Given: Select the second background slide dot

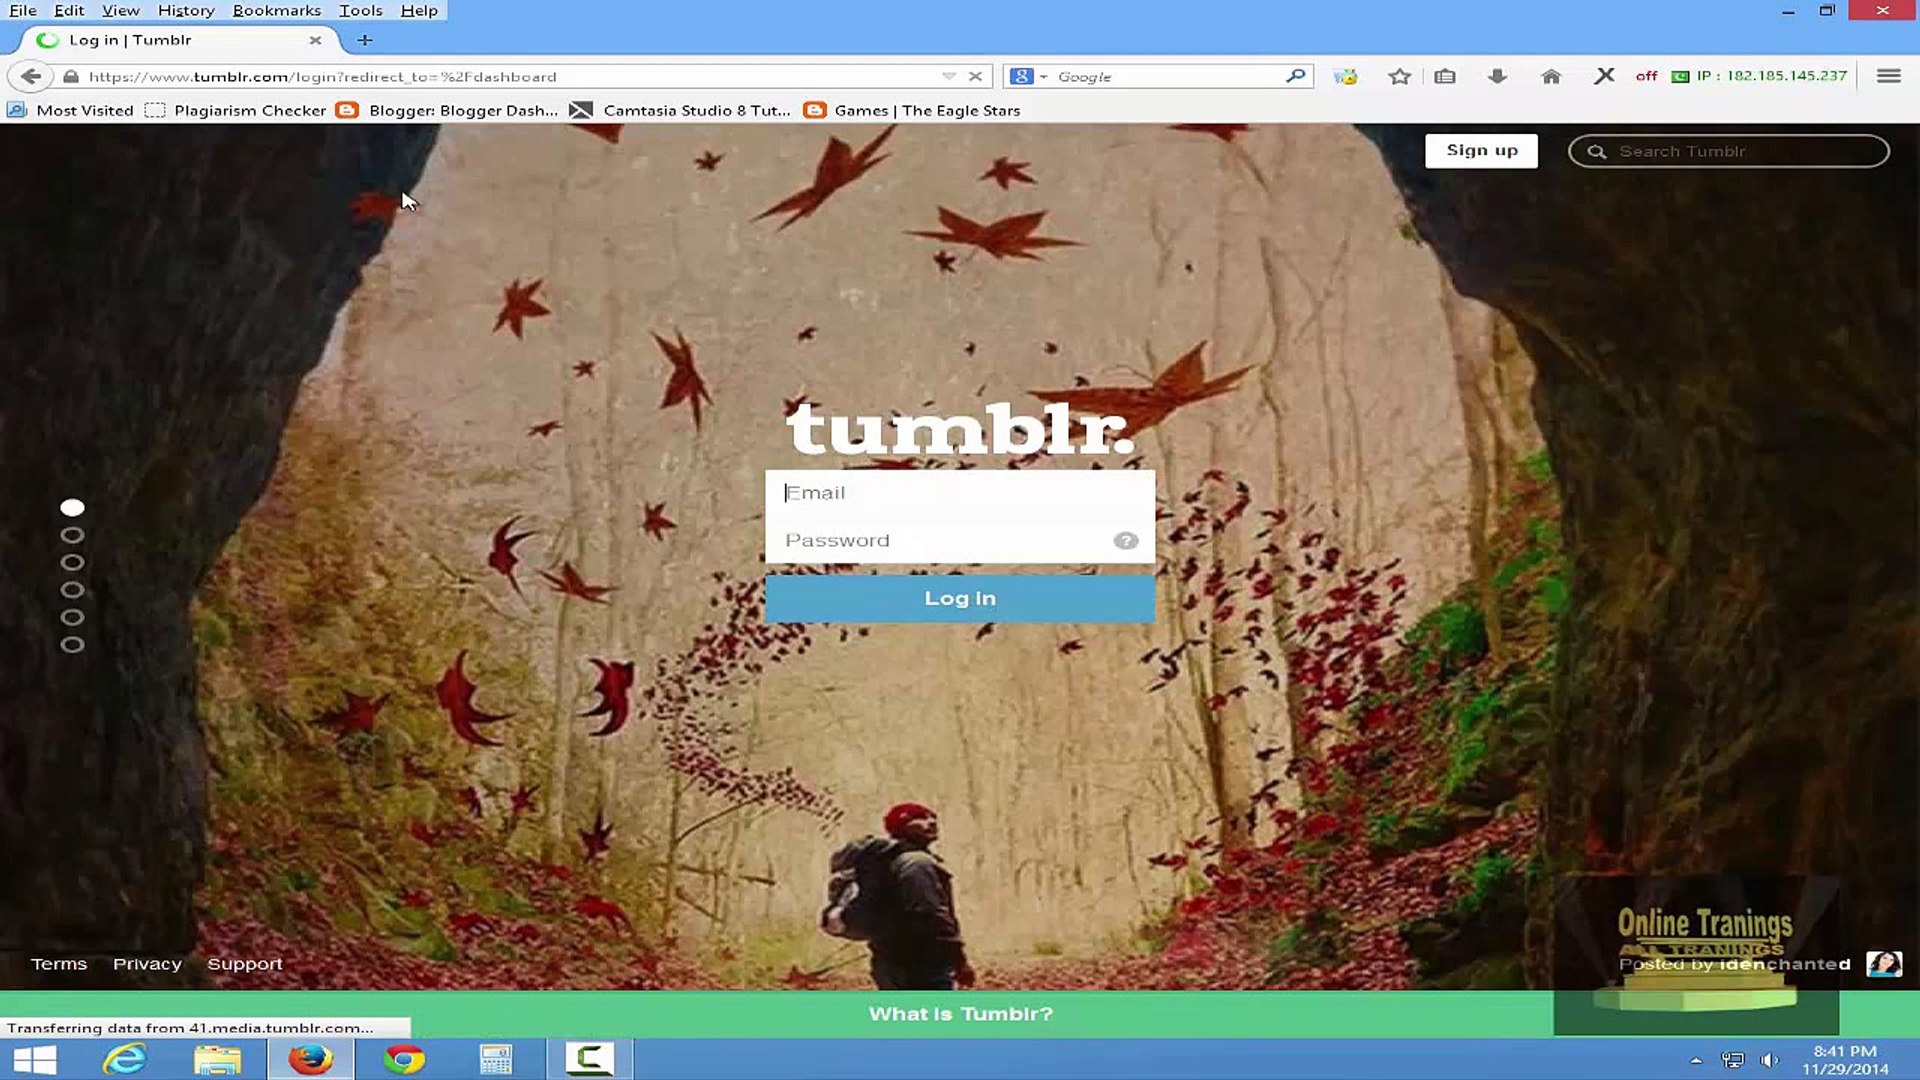Looking at the screenshot, I should pyautogui.click(x=72, y=535).
